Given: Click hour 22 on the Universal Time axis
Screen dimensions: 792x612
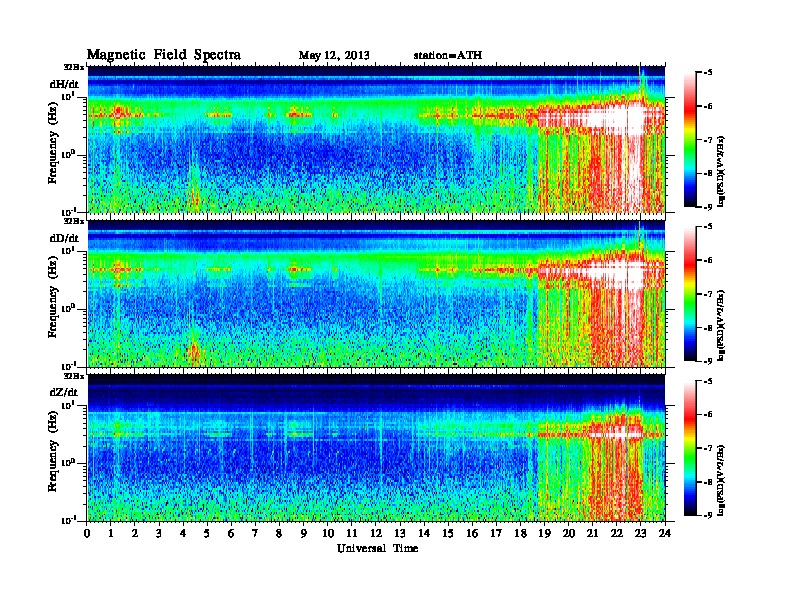Looking at the screenshot, I should point(617,533).
